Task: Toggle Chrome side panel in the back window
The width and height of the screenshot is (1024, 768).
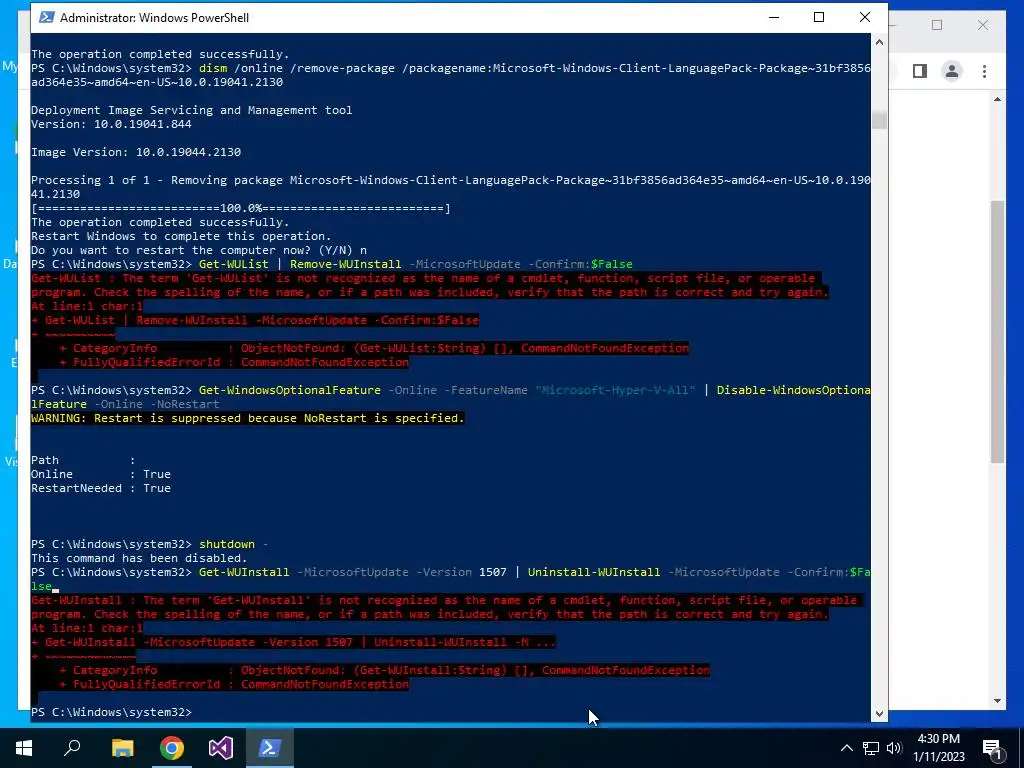Action: 920,71
